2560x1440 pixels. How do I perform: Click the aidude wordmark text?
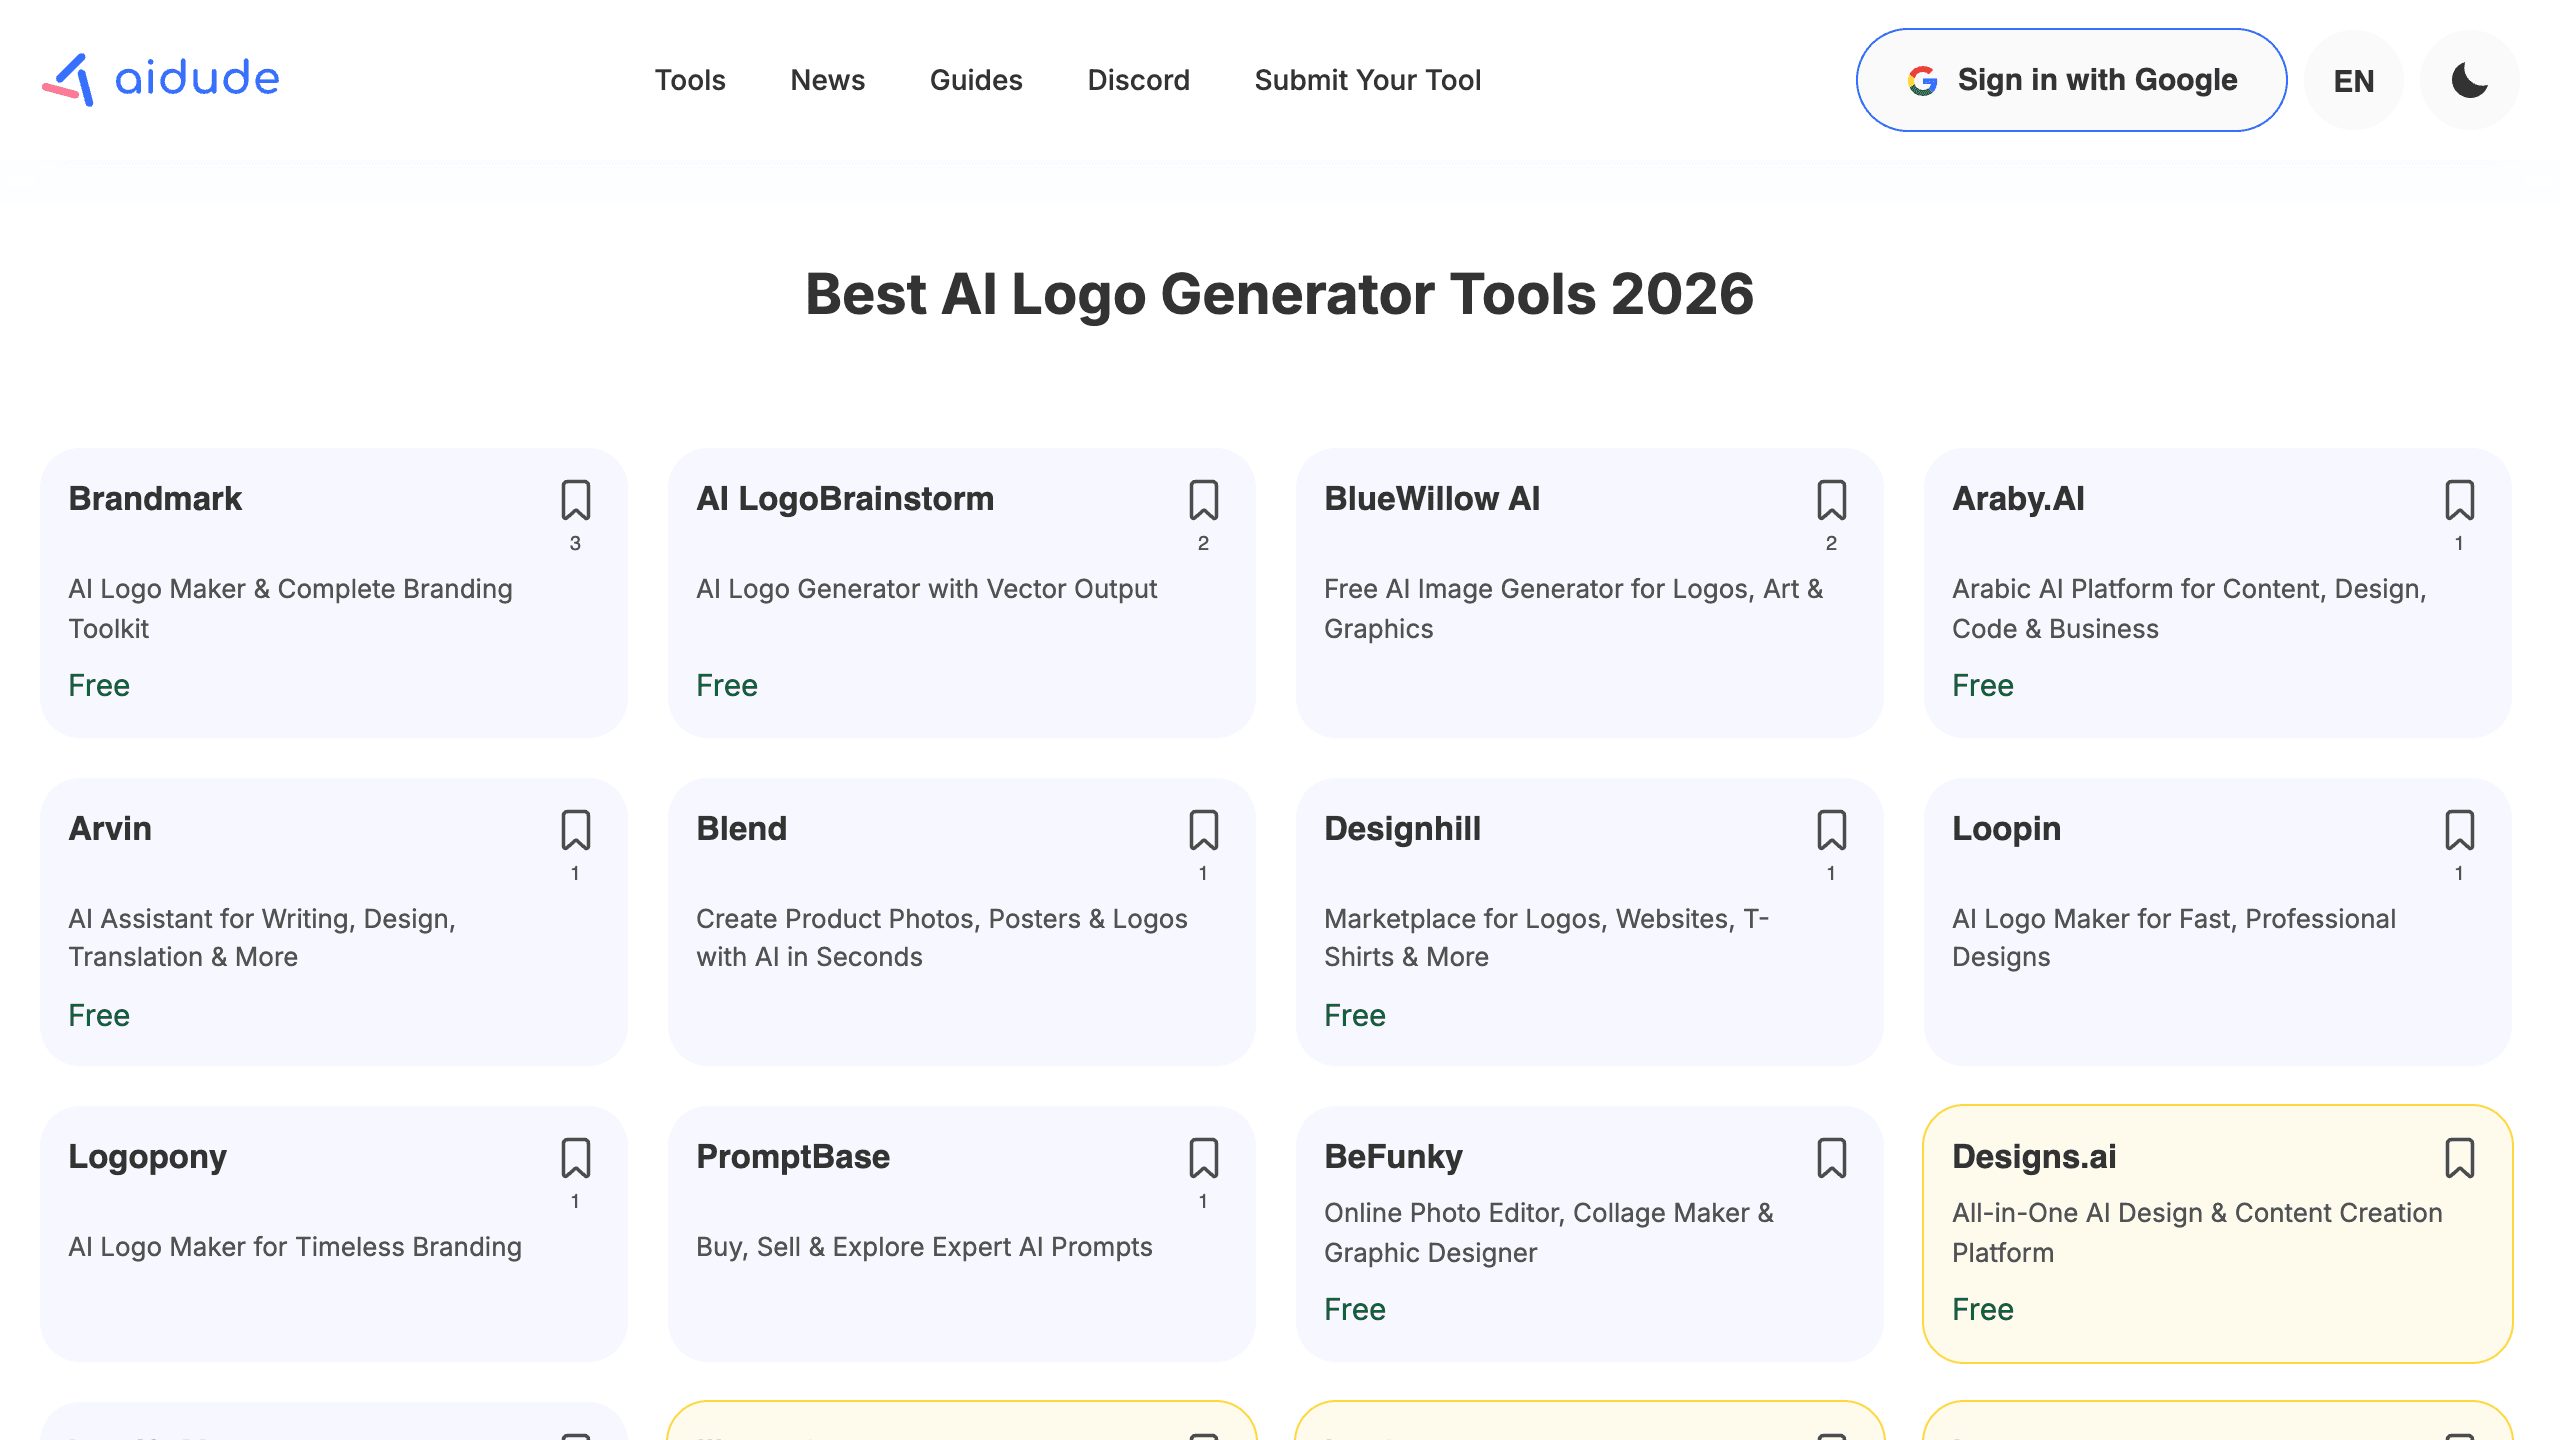point(197,78)
